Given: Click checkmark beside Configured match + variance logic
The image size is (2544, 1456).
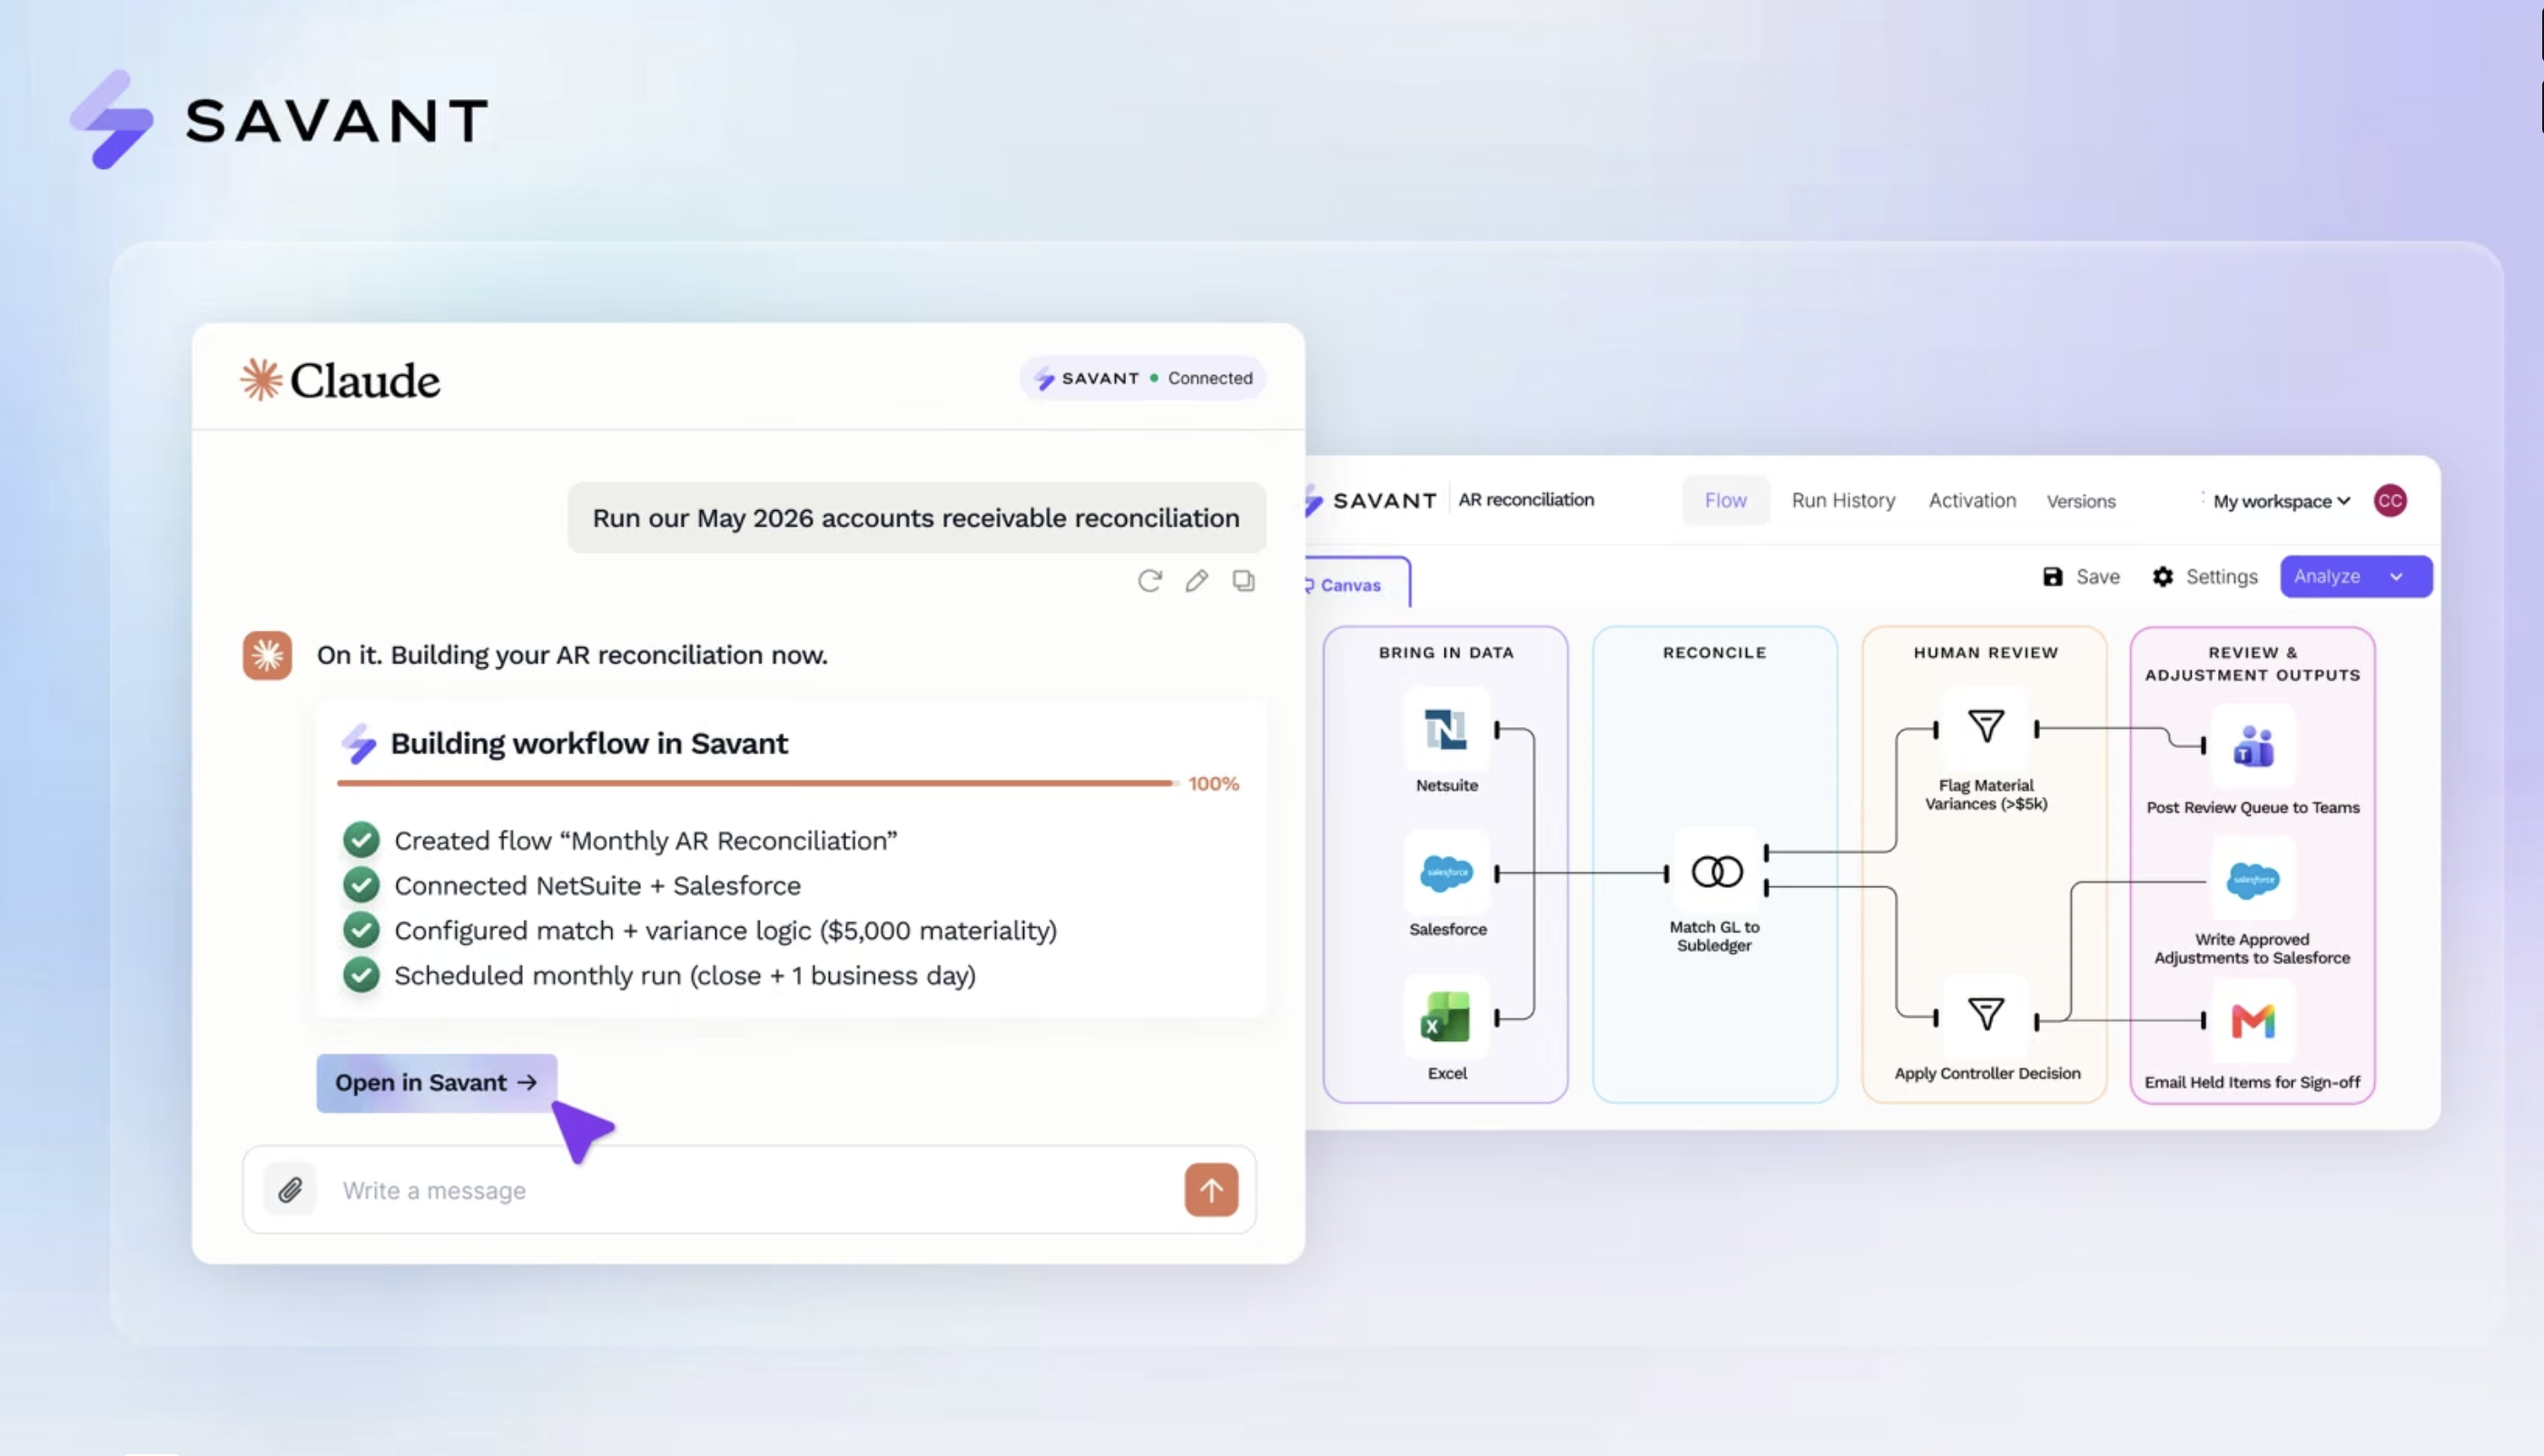Looking at the screenshot, I should [361, 930].
